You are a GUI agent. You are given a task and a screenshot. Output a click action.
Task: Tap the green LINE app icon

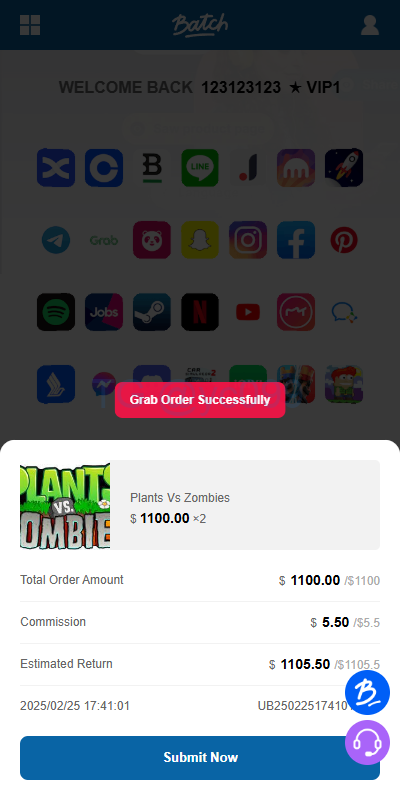point(200,168)
